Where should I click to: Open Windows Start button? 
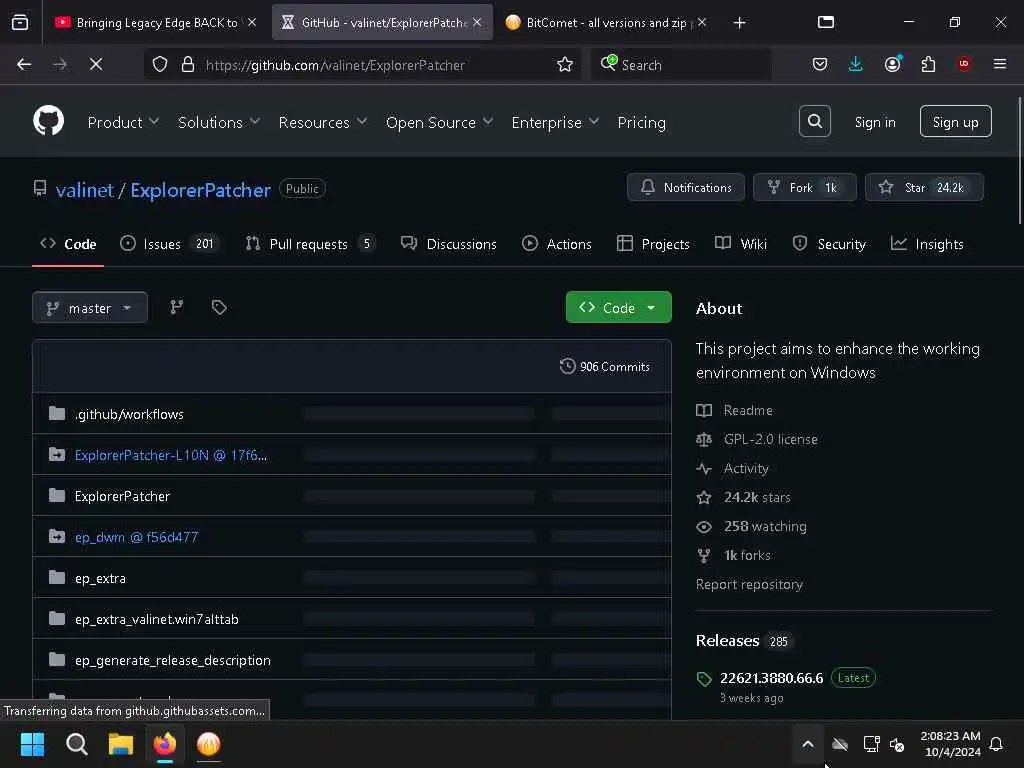point(33,744)
